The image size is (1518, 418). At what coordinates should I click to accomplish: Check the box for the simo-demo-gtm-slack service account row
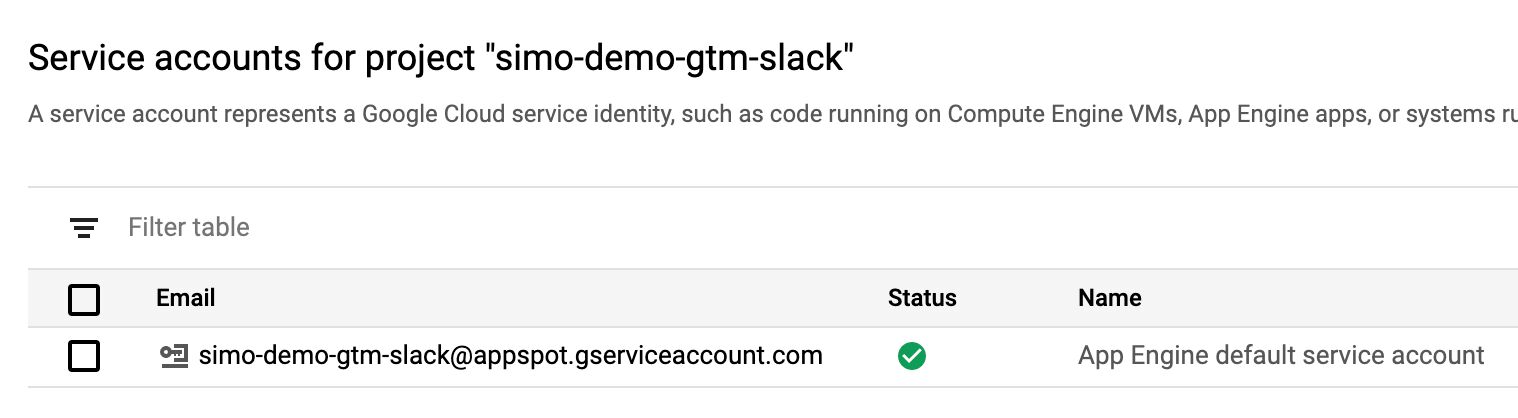coord(84,356)
